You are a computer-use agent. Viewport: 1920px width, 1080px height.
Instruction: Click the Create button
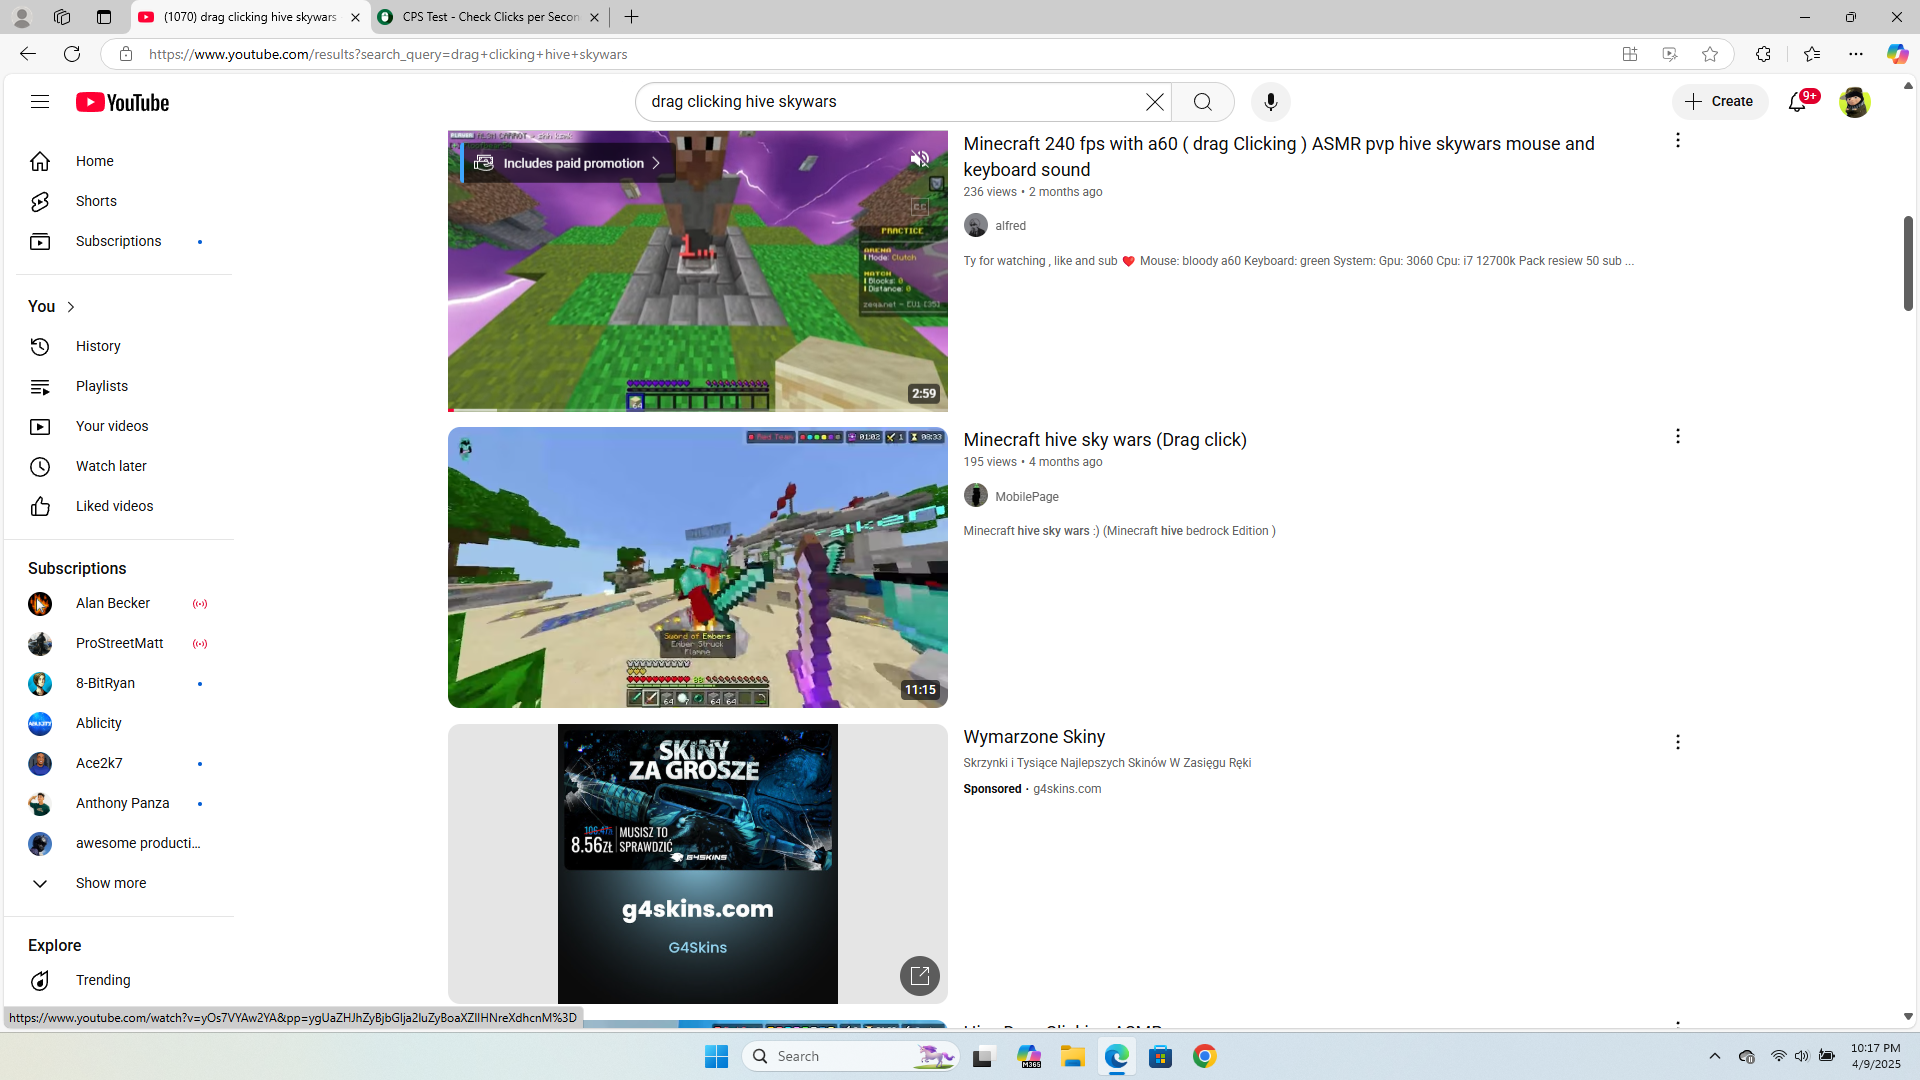tap(1720, 102)
